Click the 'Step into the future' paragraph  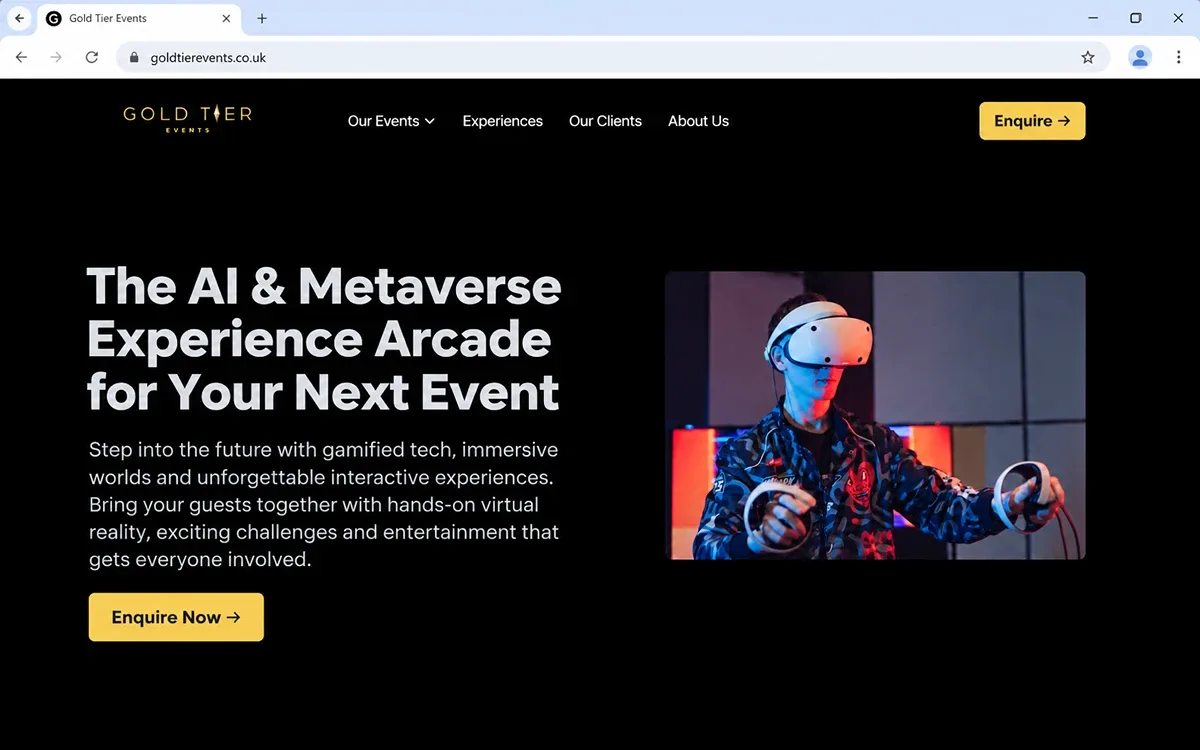pyautogui.click(x=324, y=504)
